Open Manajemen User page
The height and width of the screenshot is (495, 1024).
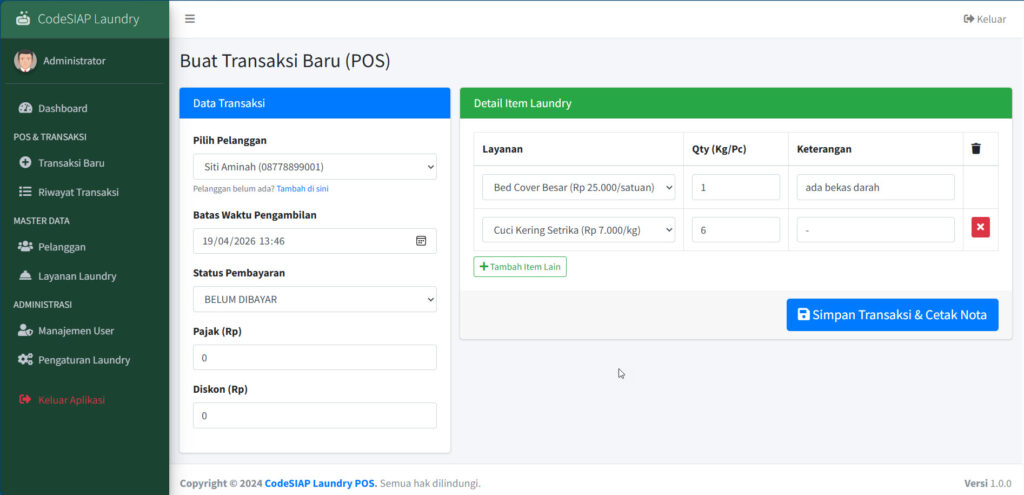pos(76,331)
